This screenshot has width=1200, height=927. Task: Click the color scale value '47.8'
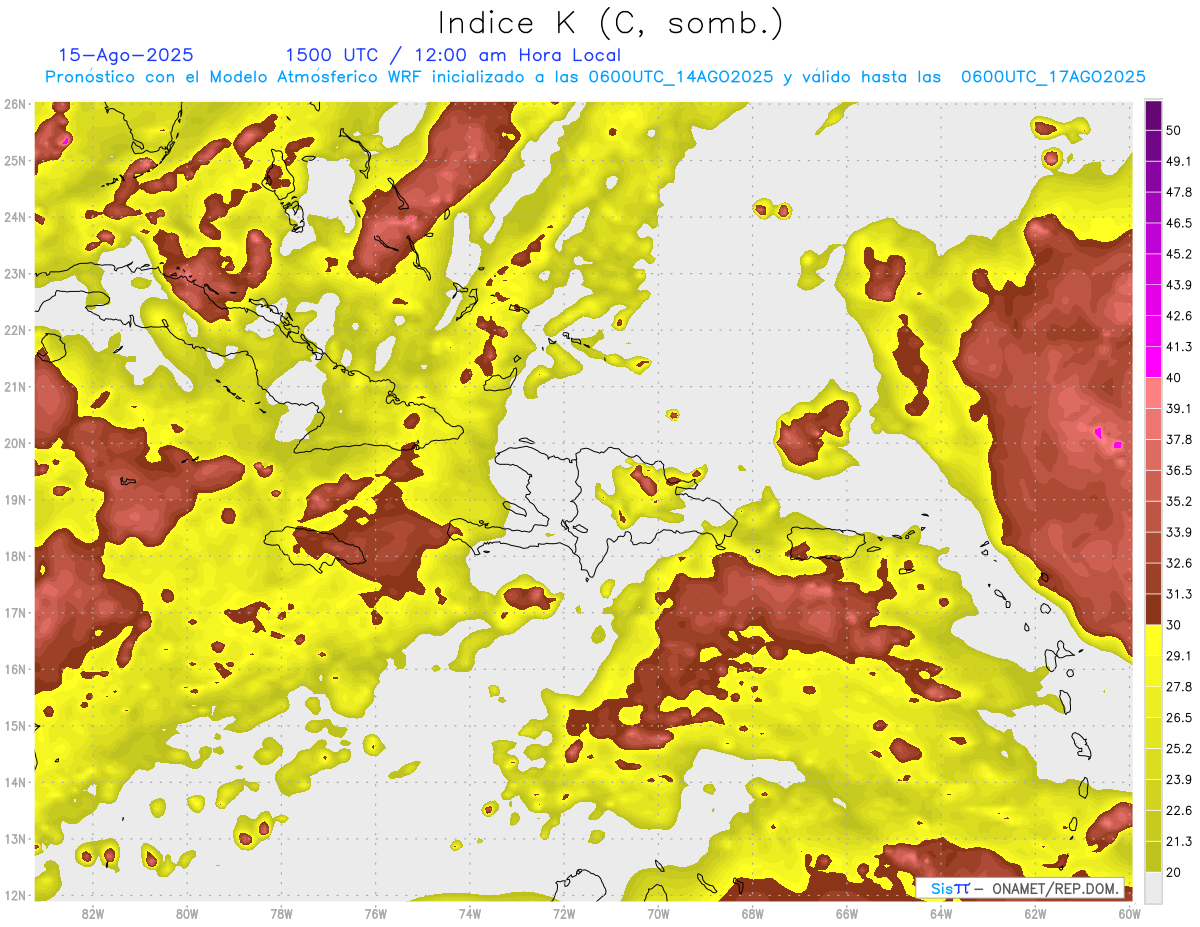[1178, 192]
